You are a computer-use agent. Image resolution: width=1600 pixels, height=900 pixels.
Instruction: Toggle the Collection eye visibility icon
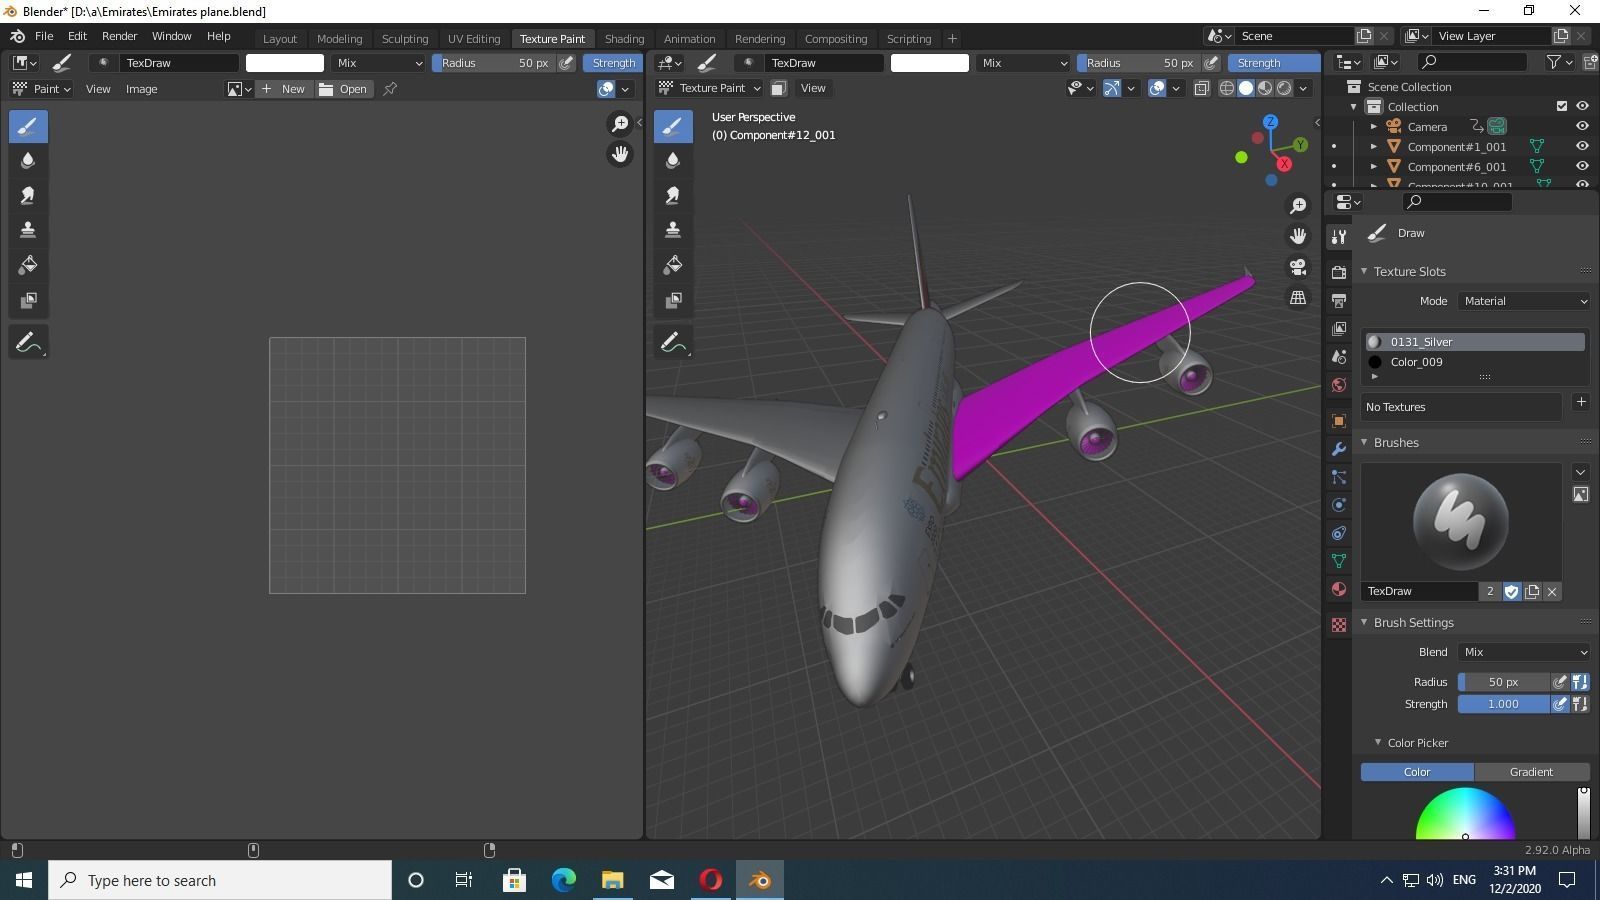click(x=1582, y=106)
